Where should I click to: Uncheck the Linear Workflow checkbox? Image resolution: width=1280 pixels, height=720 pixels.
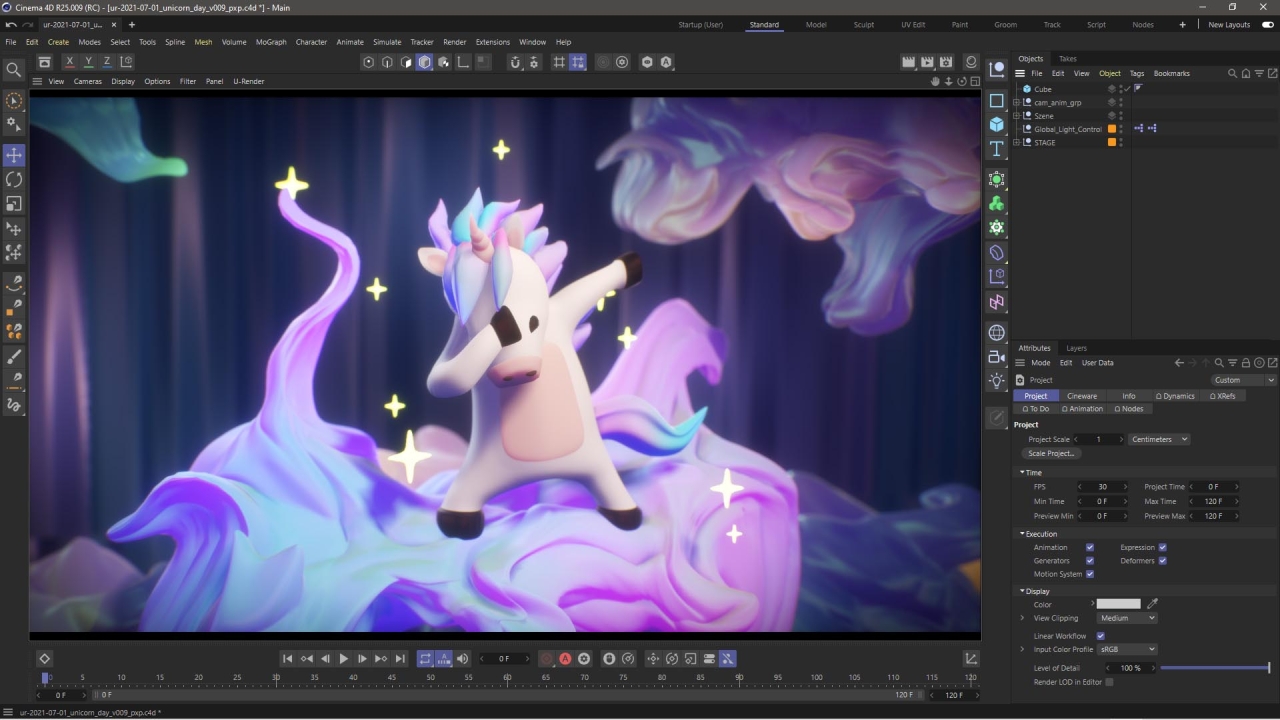tap(1101, 636)
